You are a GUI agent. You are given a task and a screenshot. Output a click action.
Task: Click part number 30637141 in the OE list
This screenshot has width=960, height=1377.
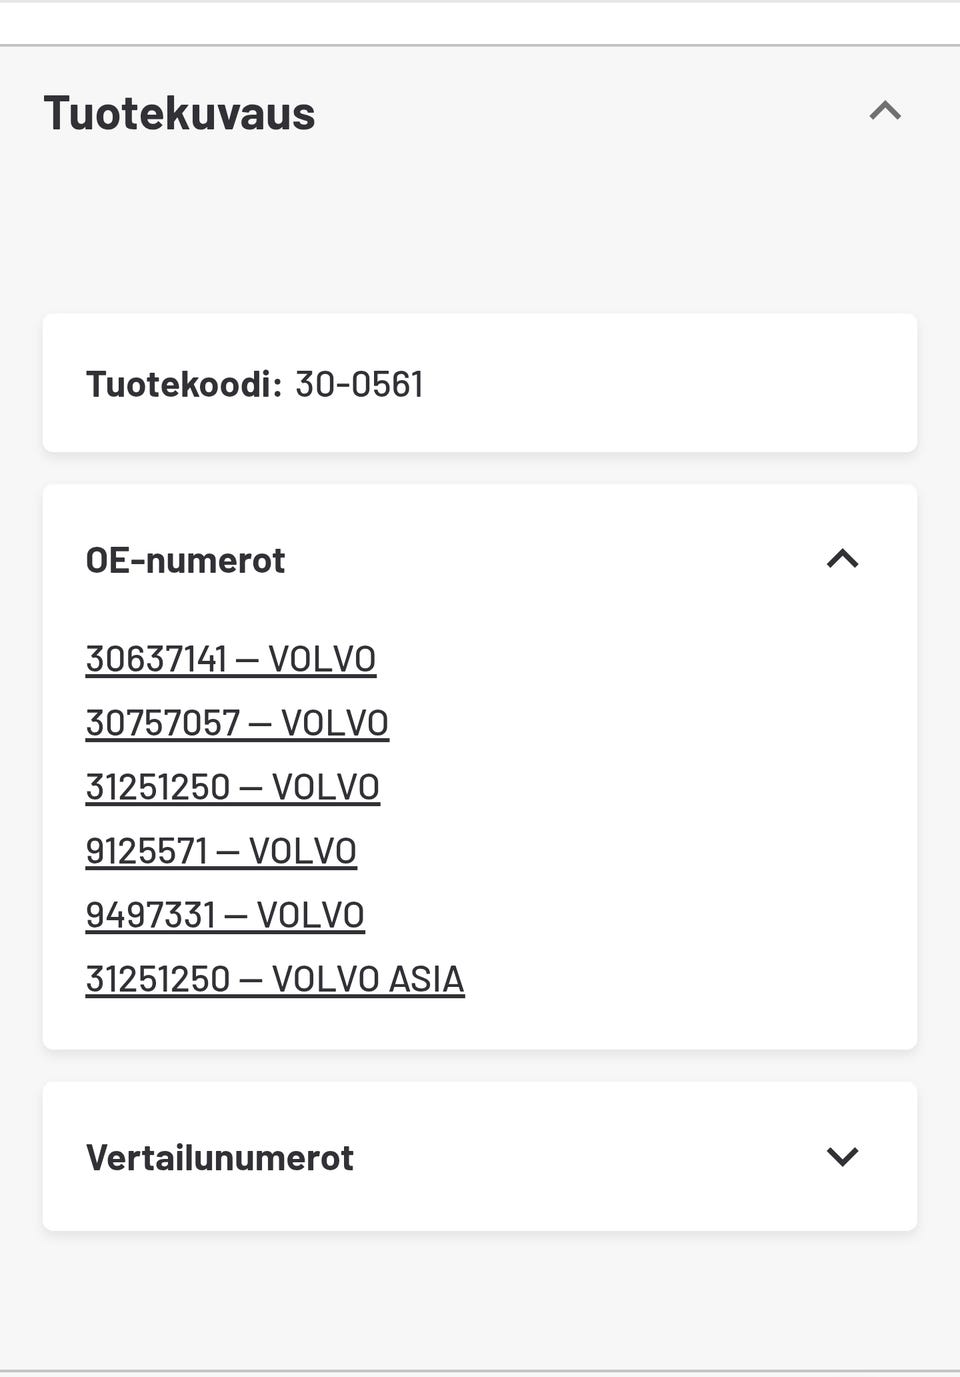pos(157,659)
